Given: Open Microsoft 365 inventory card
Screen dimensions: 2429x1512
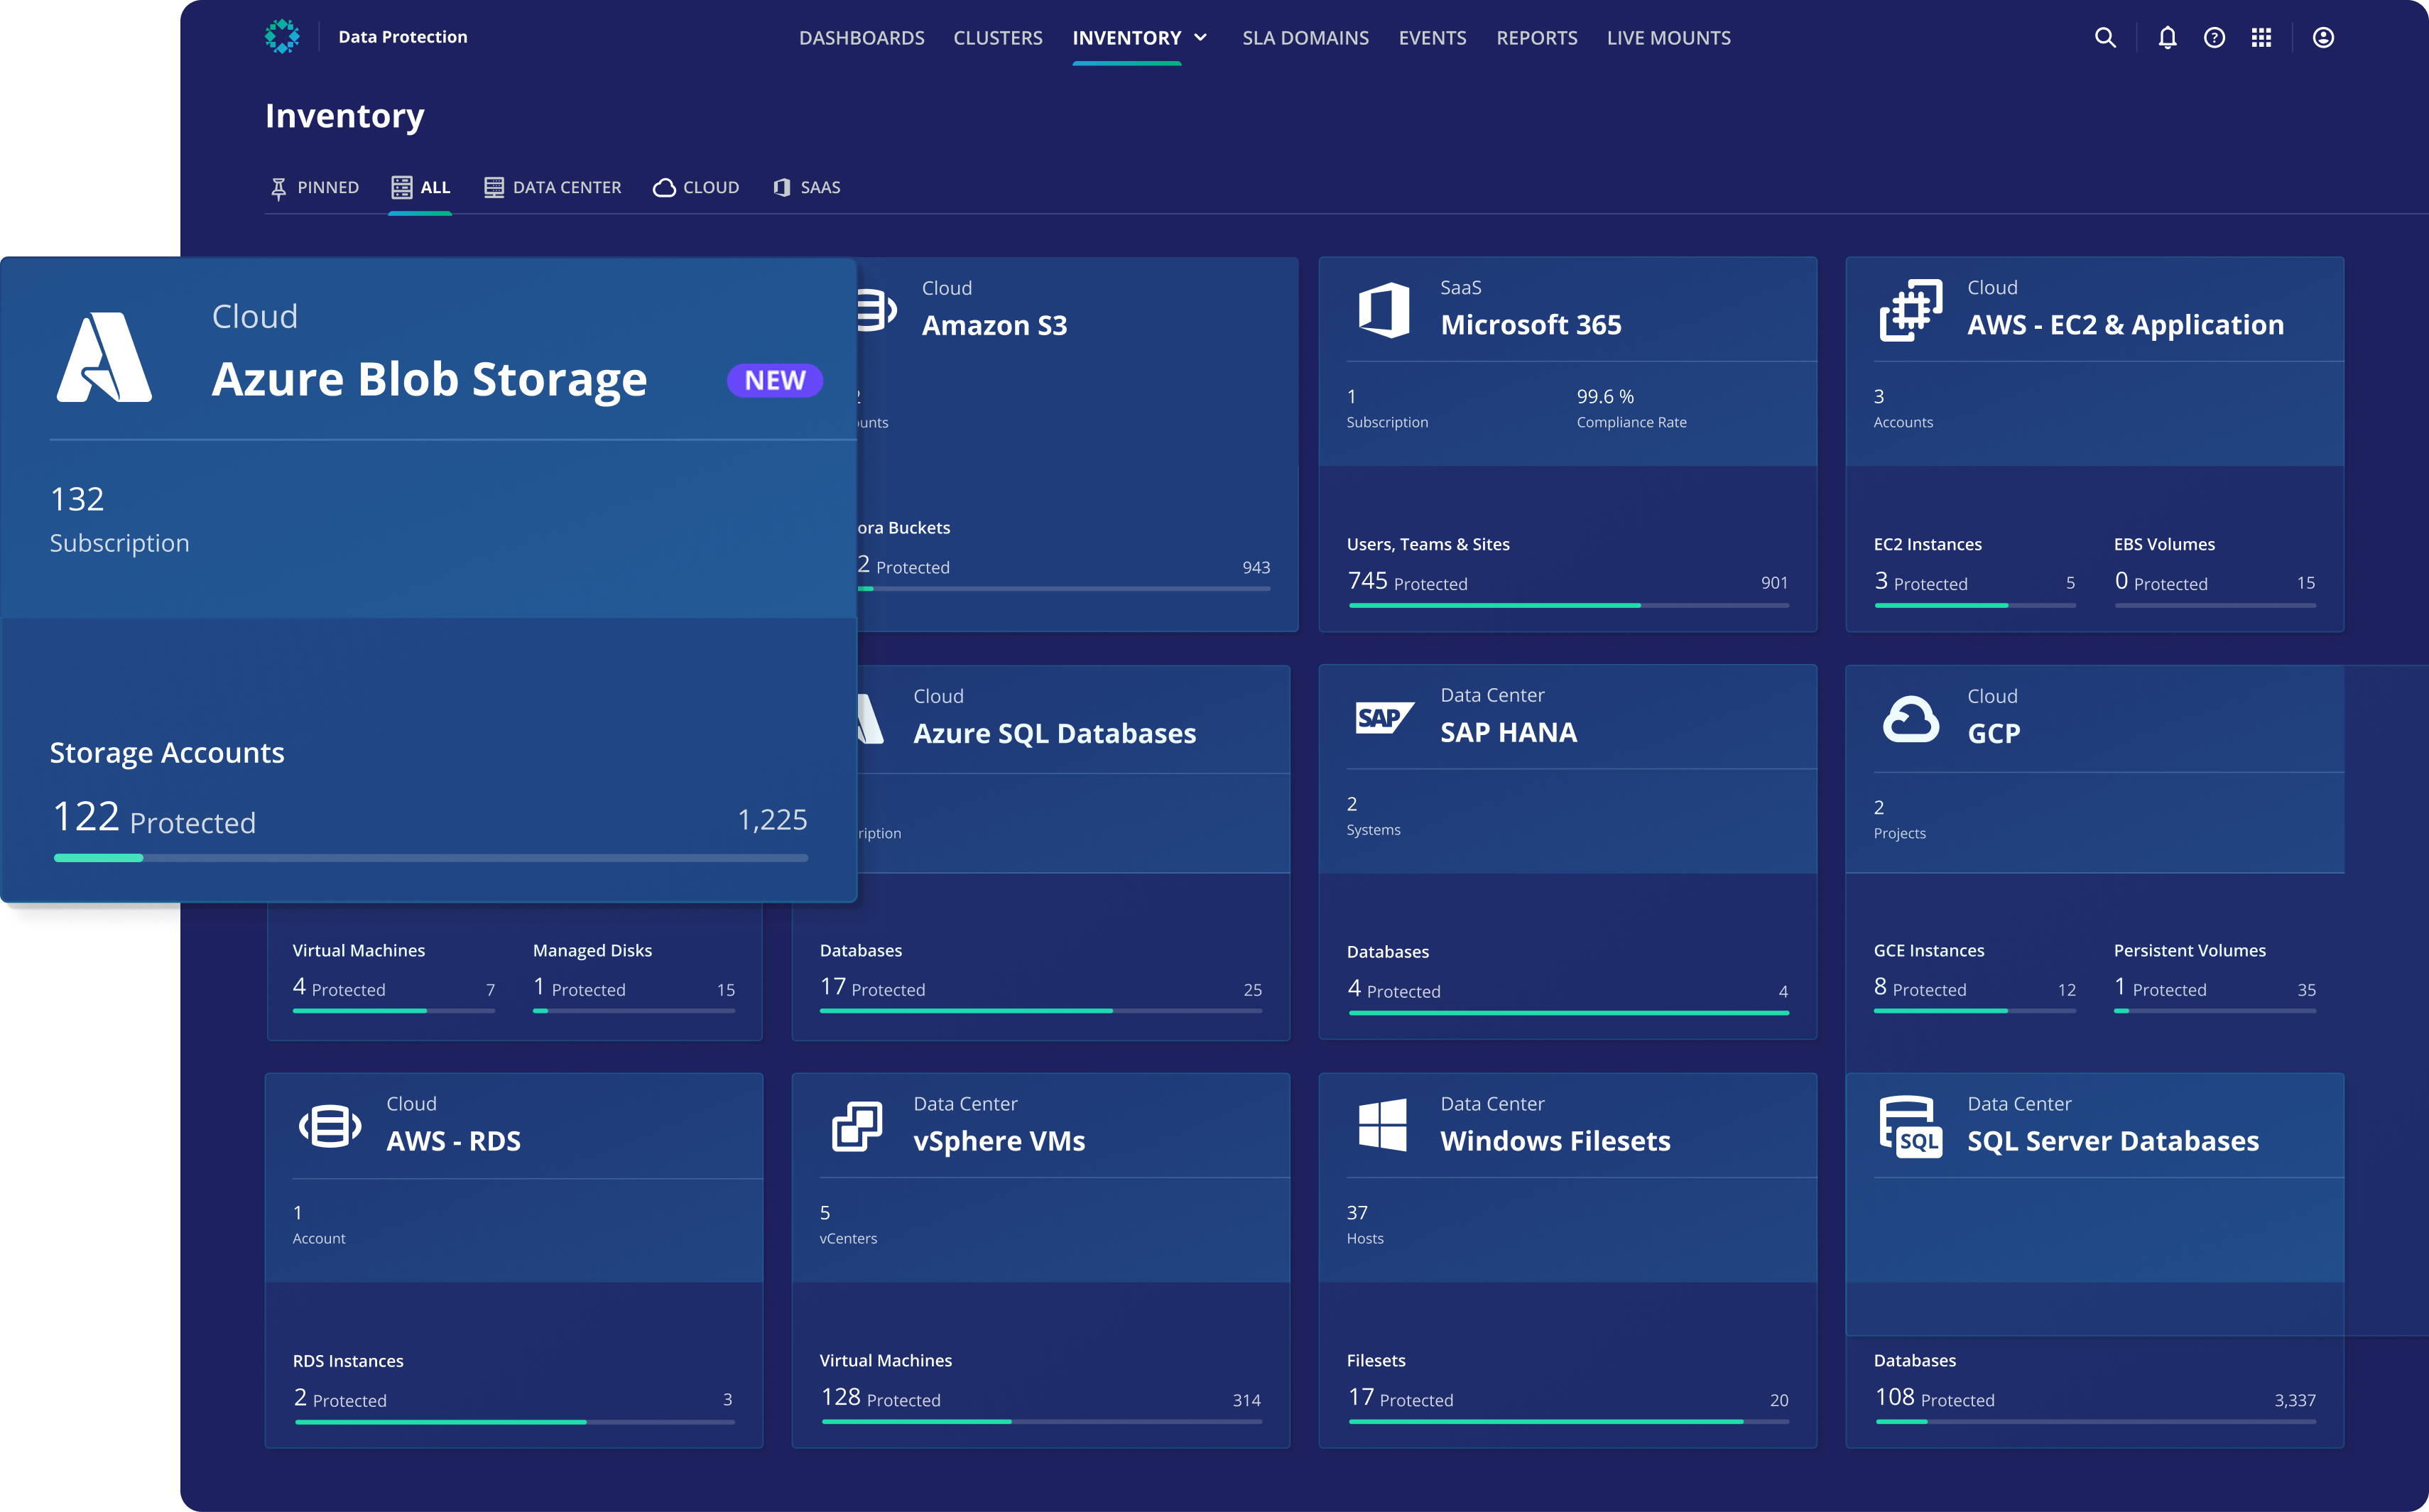Looking at the screenshot, I should tap(1531, 325).
